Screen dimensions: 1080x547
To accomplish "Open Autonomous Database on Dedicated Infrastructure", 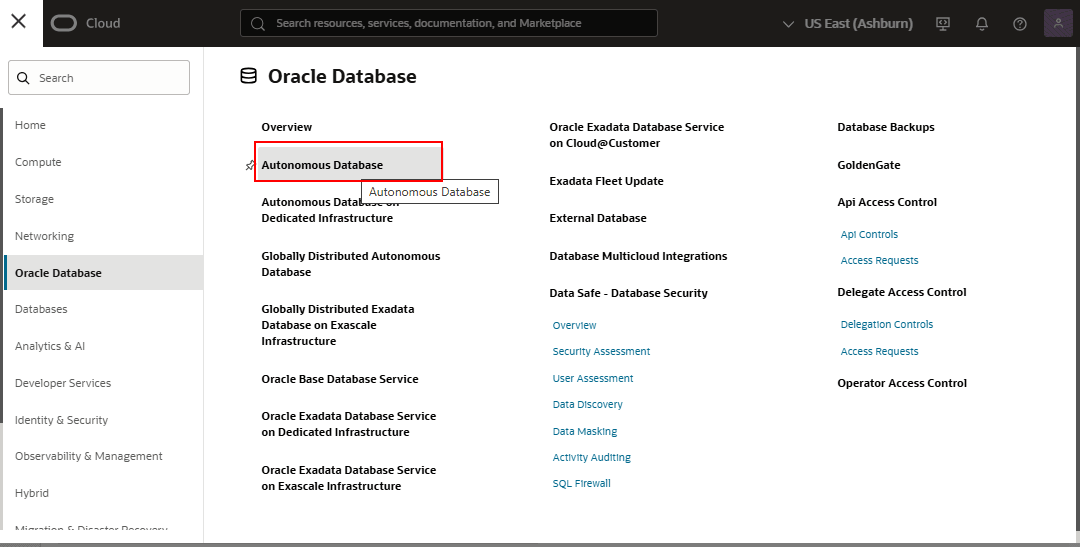I will (330, 210).
